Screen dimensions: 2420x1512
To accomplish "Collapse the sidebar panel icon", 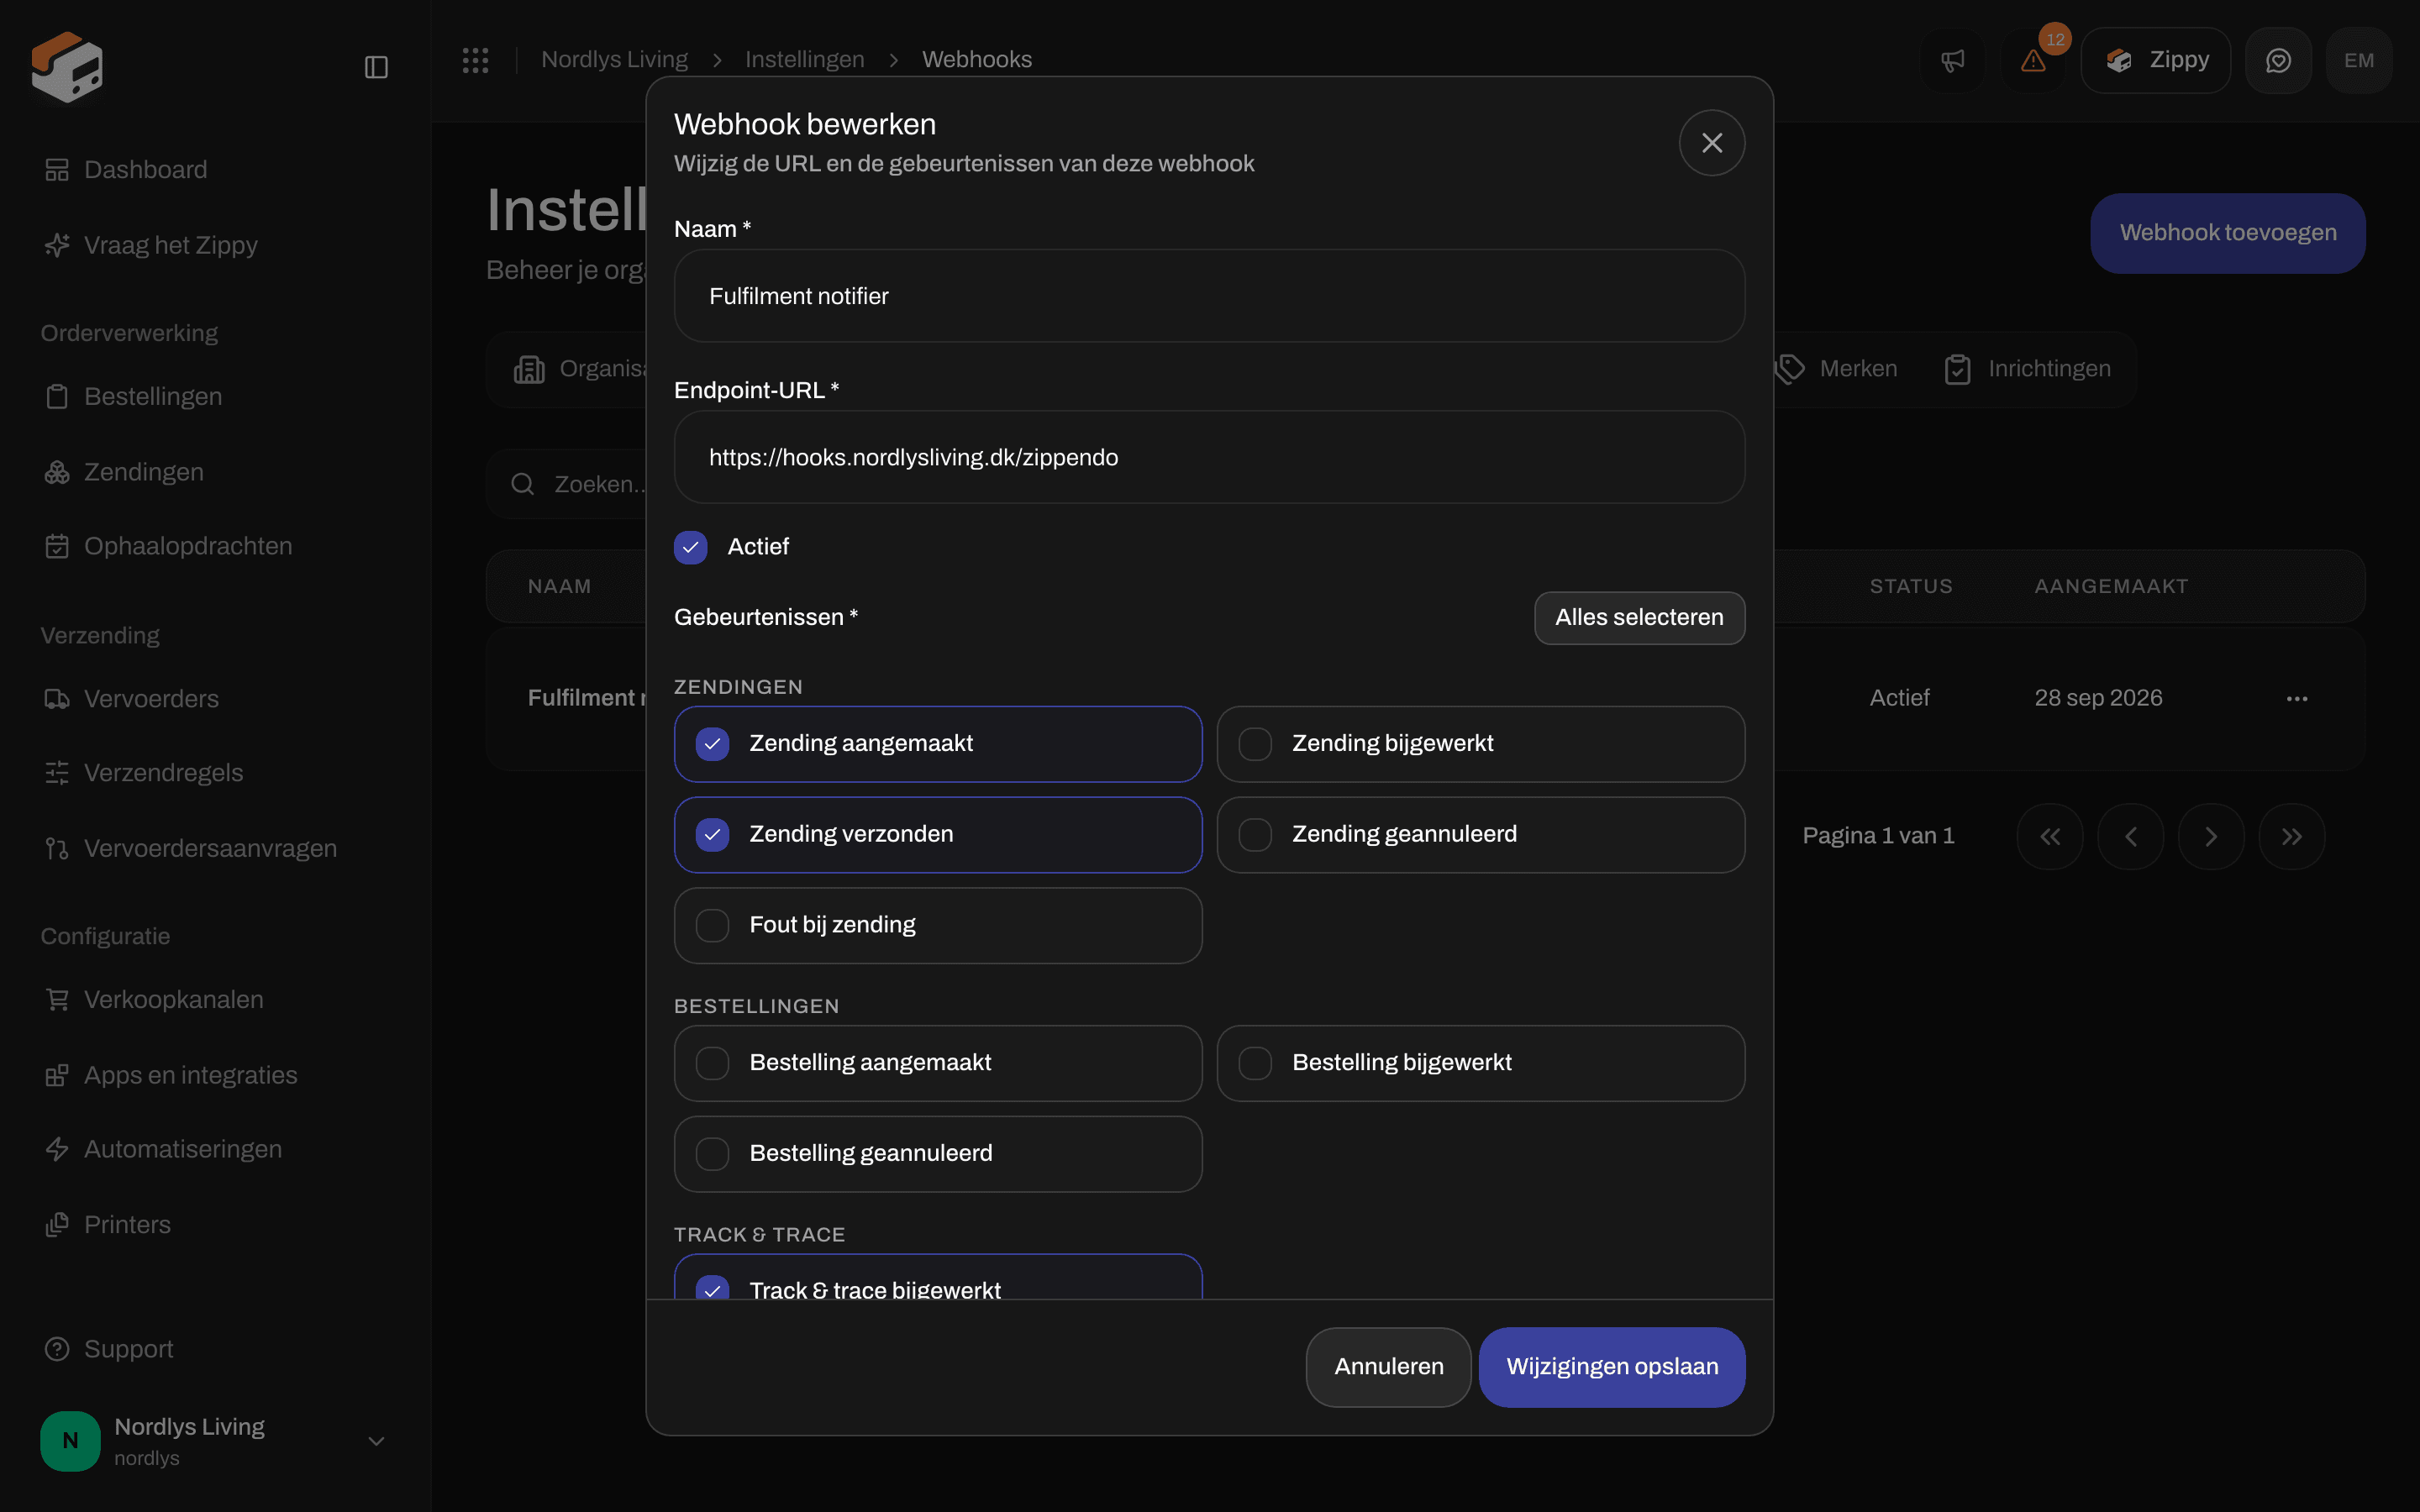I will (376, 67).
